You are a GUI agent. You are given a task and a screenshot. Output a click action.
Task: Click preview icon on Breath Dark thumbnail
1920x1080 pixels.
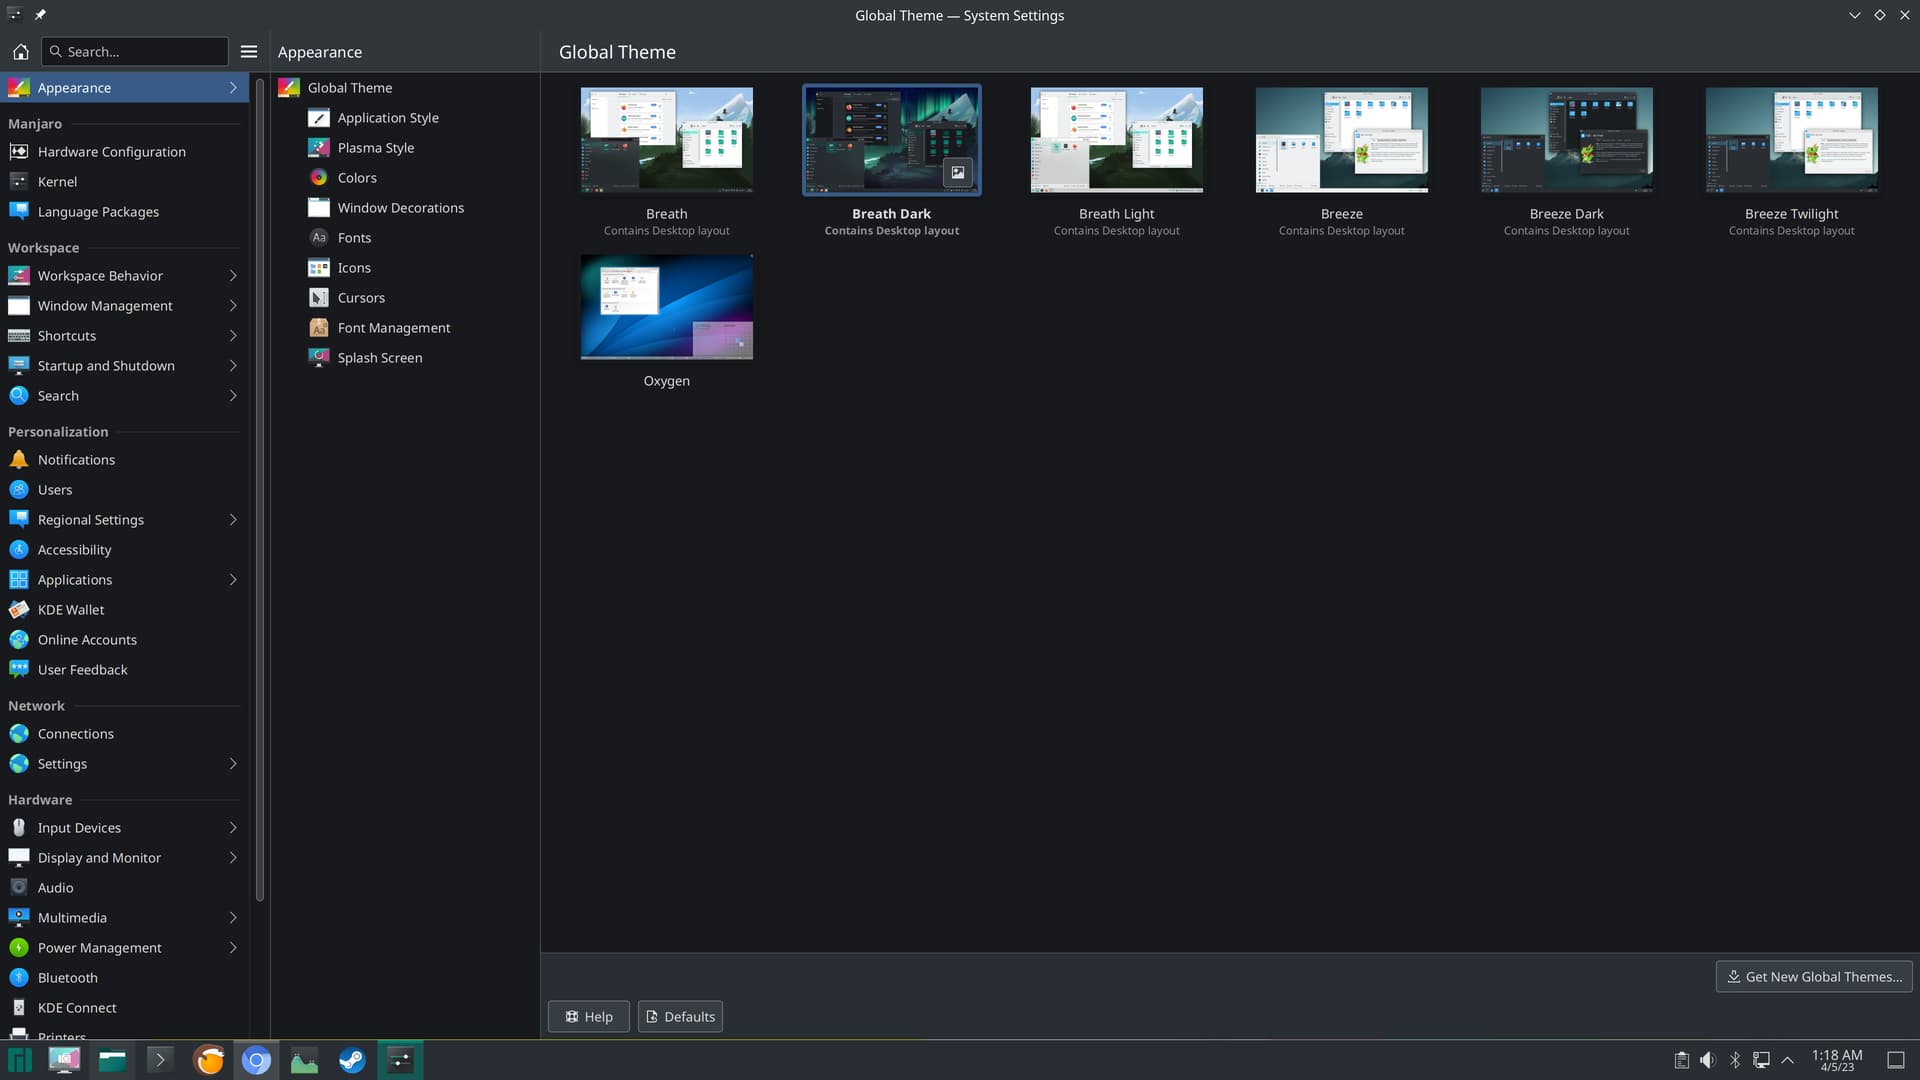[958, 172]
